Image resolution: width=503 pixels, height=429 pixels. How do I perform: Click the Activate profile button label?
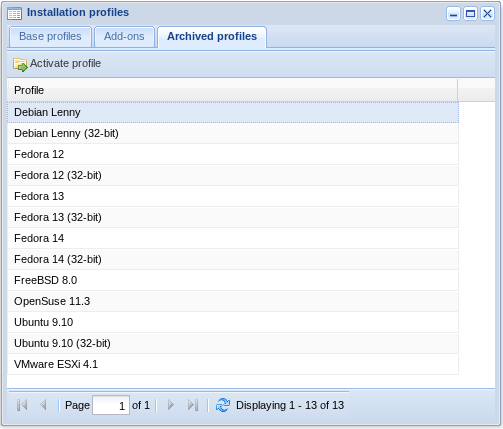[65, 63]
